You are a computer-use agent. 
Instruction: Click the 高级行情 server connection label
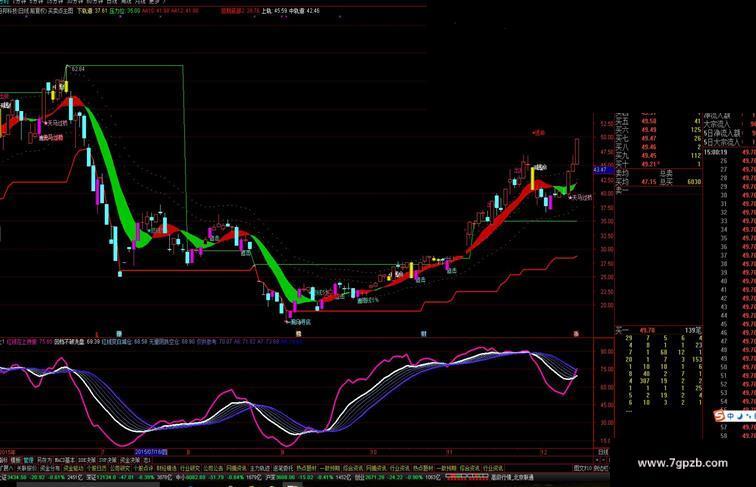click(x=512, y=477)
